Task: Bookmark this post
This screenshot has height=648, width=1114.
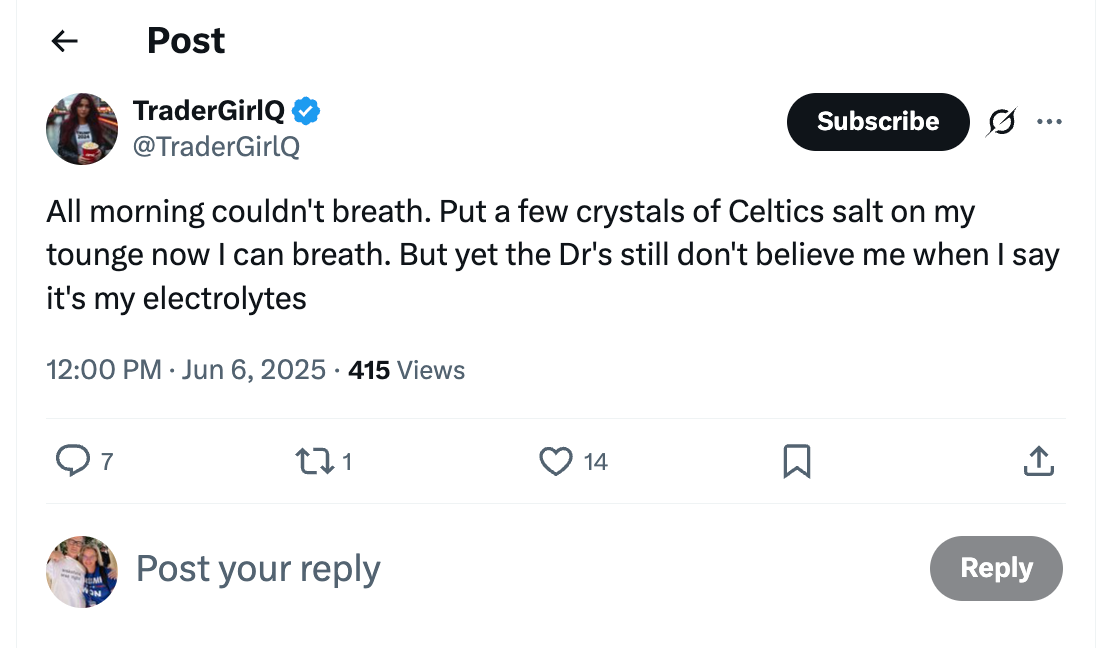Action: click(x=796, y=461)
